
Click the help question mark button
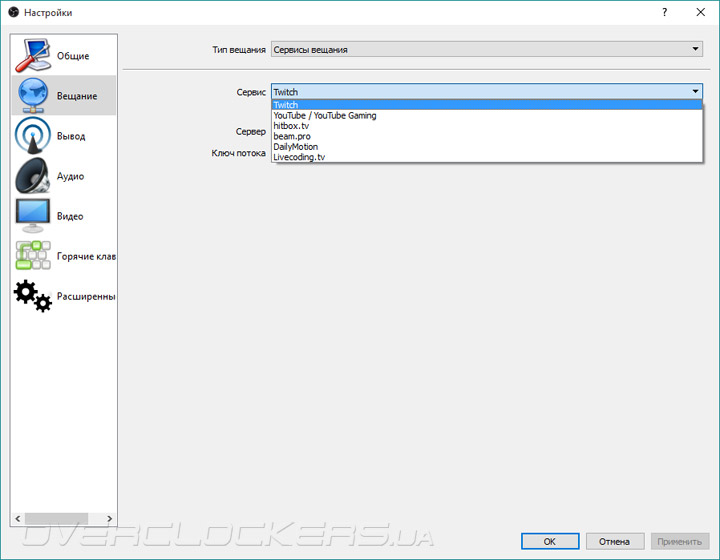coord(664,12)
